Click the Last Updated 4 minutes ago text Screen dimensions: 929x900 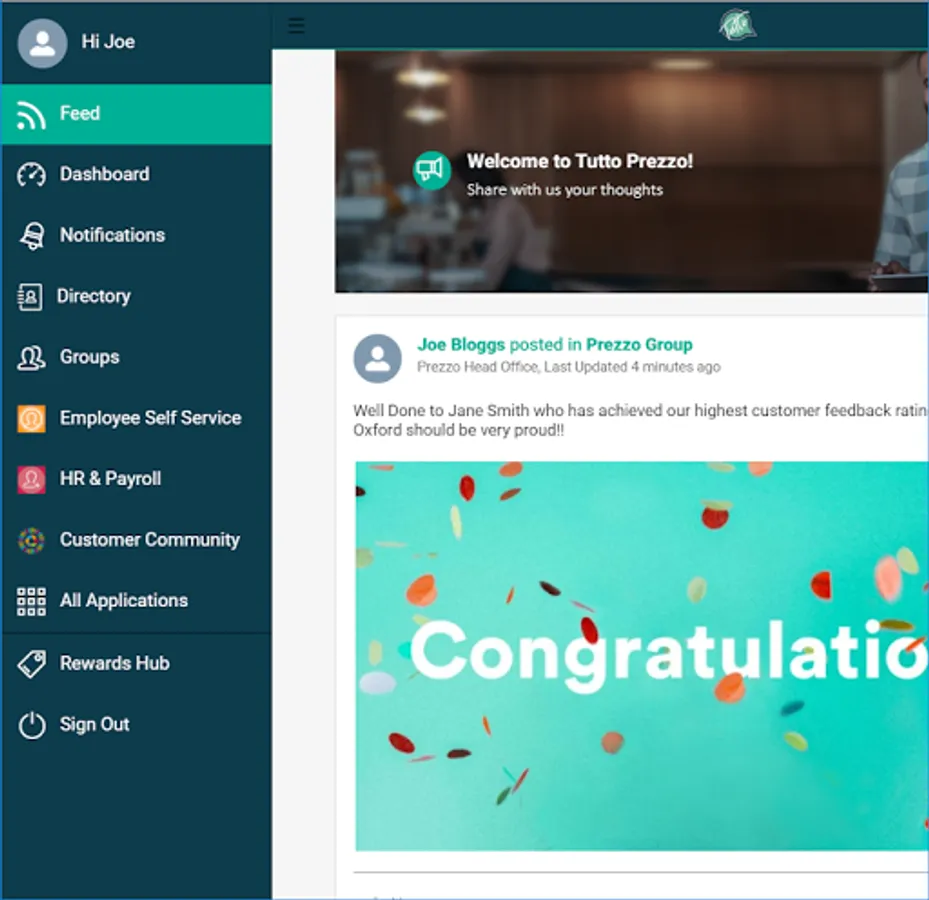point(632,367)
